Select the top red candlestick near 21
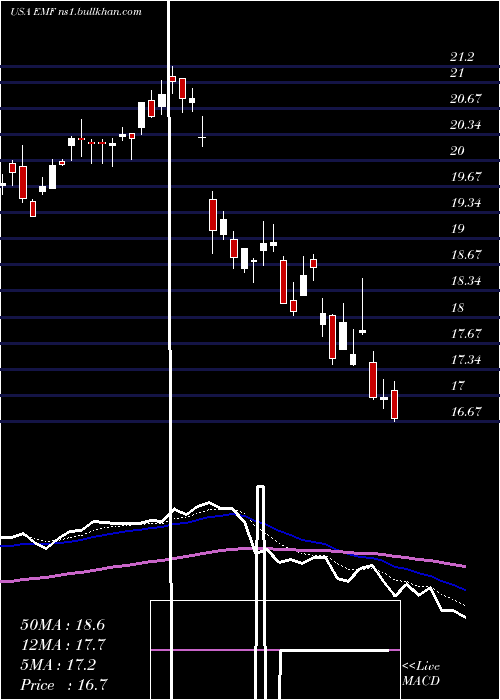Viewport: 500px width, 700px height. coord(172,79)
